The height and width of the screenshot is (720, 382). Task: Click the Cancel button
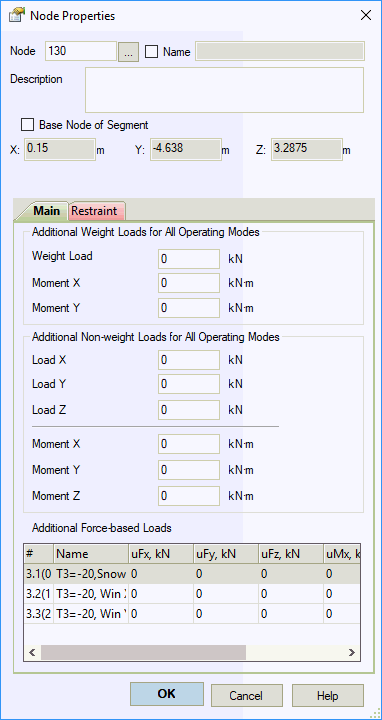[247, 695]
